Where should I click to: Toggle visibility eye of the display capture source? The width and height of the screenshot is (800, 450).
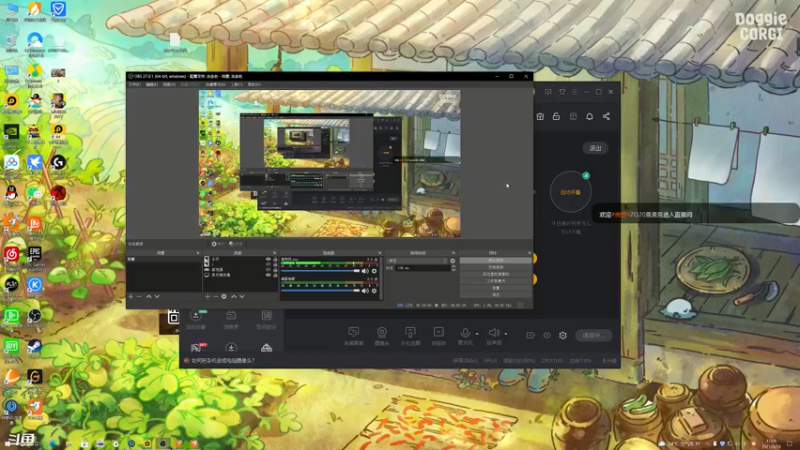[268, 274]
